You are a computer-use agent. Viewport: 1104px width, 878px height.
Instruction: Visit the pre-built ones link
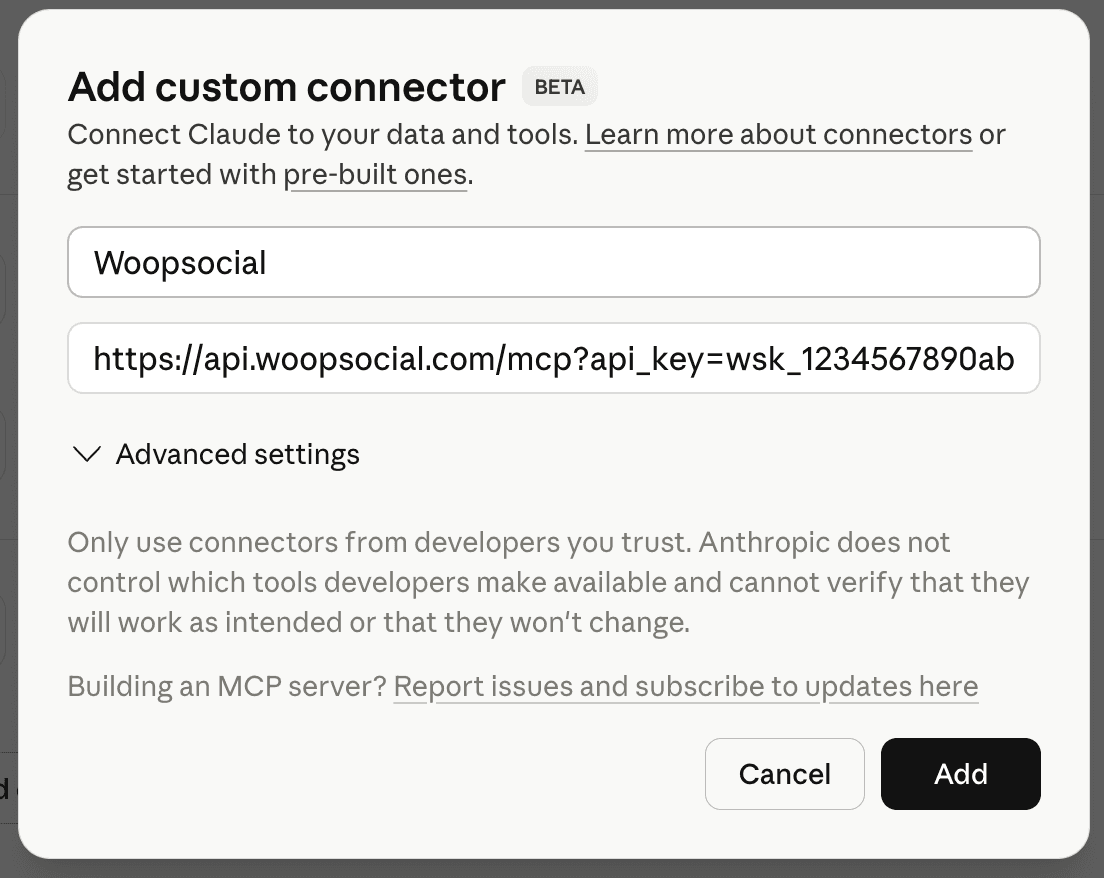tap(376, 174)
